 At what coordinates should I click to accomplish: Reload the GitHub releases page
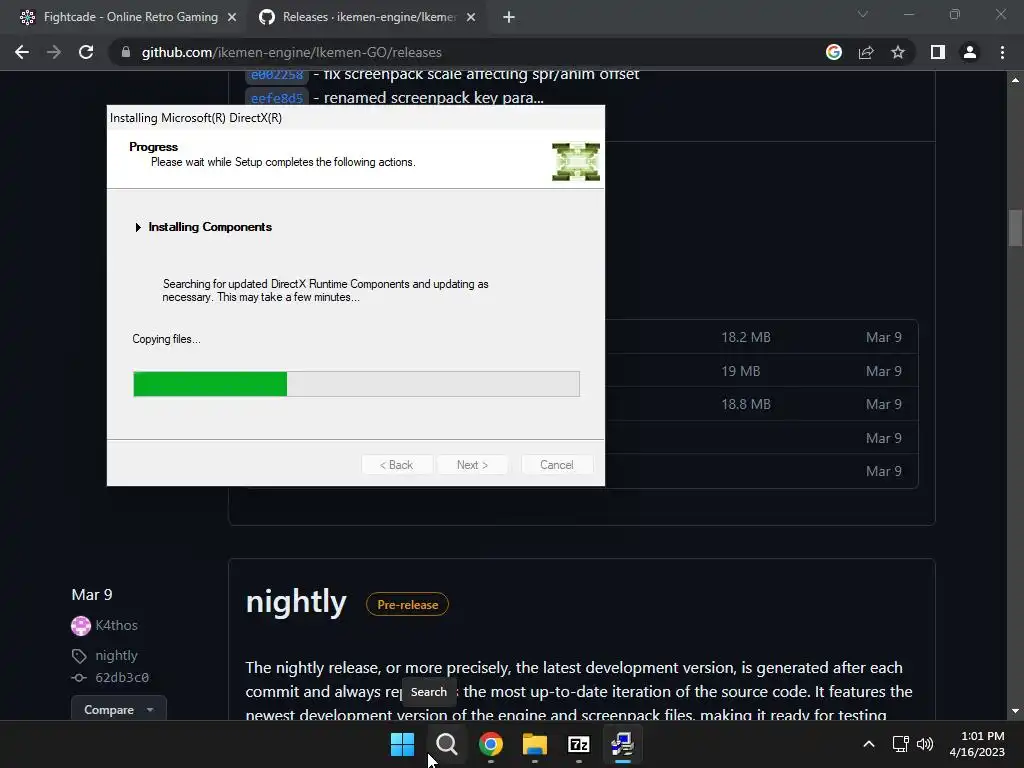coord(86,52)
